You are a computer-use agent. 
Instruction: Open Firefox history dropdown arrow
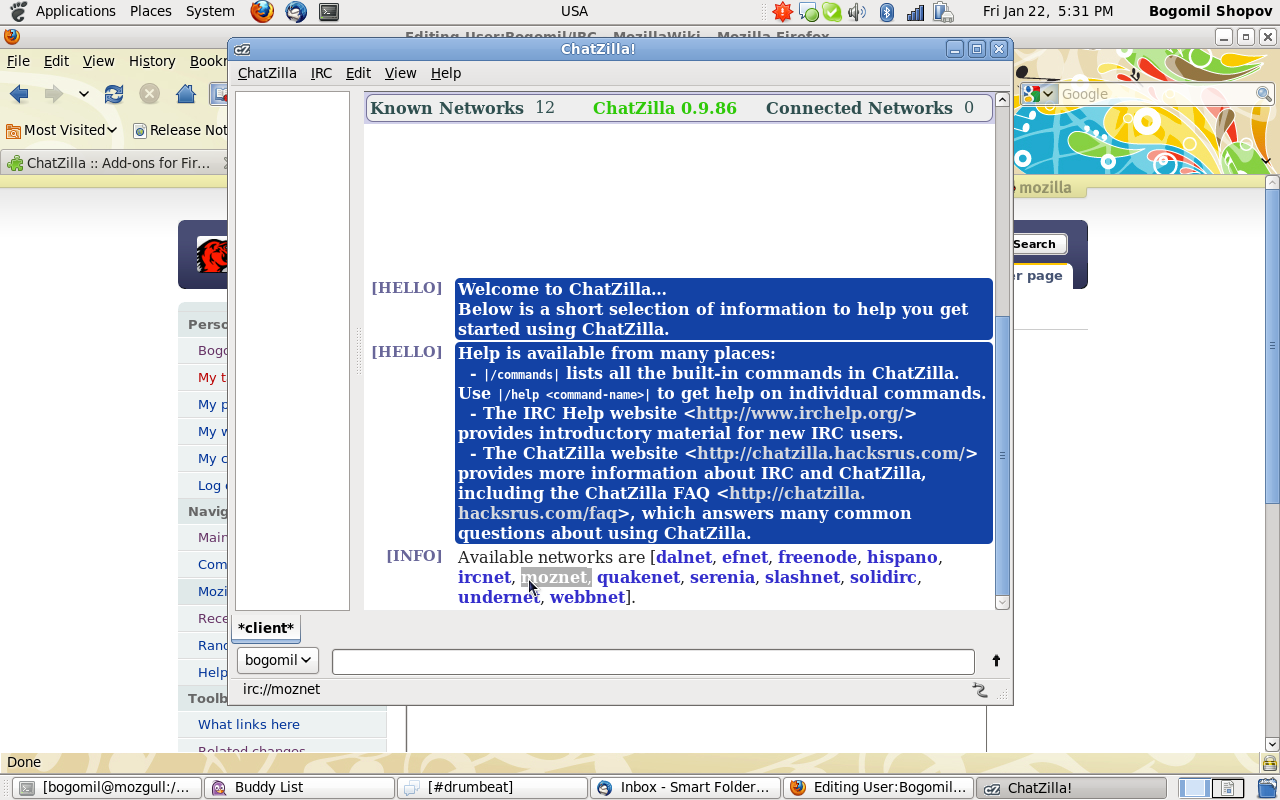(84, 95)
